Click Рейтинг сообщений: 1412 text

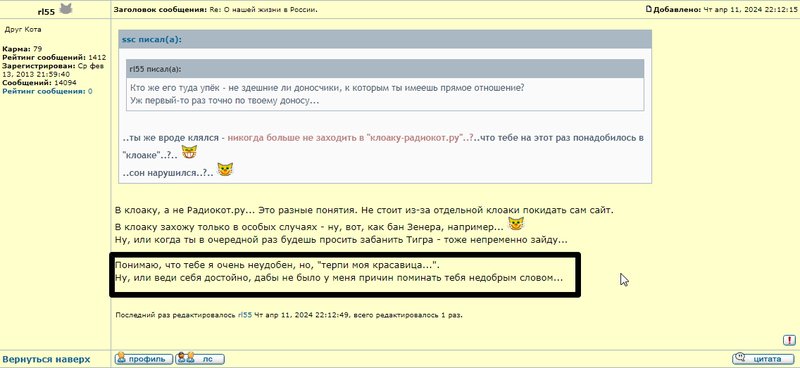[54, 58]
